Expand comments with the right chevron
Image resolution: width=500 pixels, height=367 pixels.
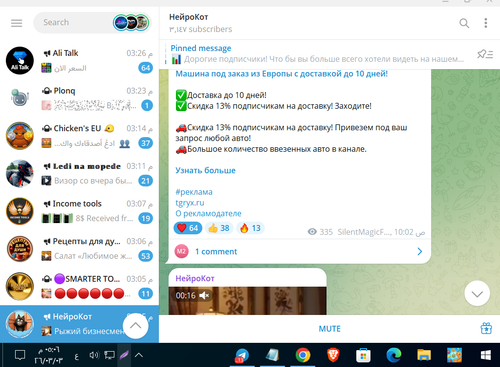[x=420, y=252]
